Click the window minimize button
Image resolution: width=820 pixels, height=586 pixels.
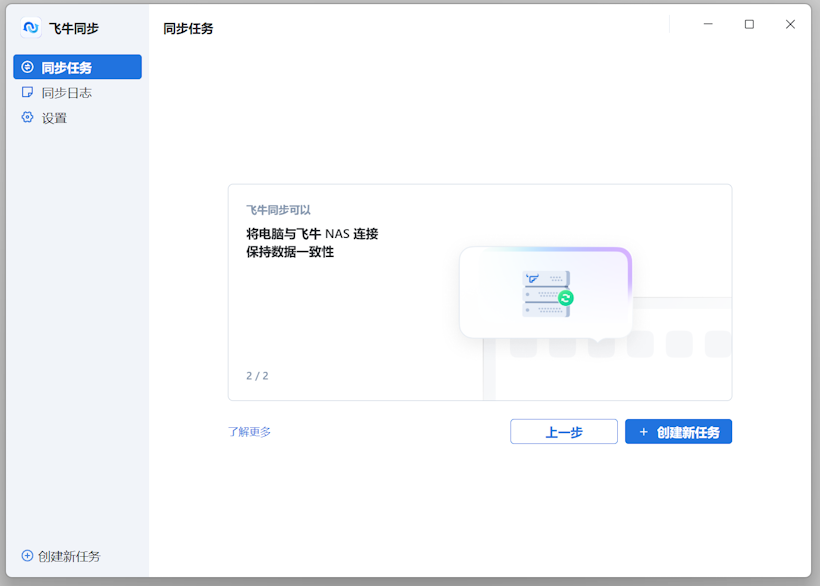pyautogui.click(x=708, y=23)
